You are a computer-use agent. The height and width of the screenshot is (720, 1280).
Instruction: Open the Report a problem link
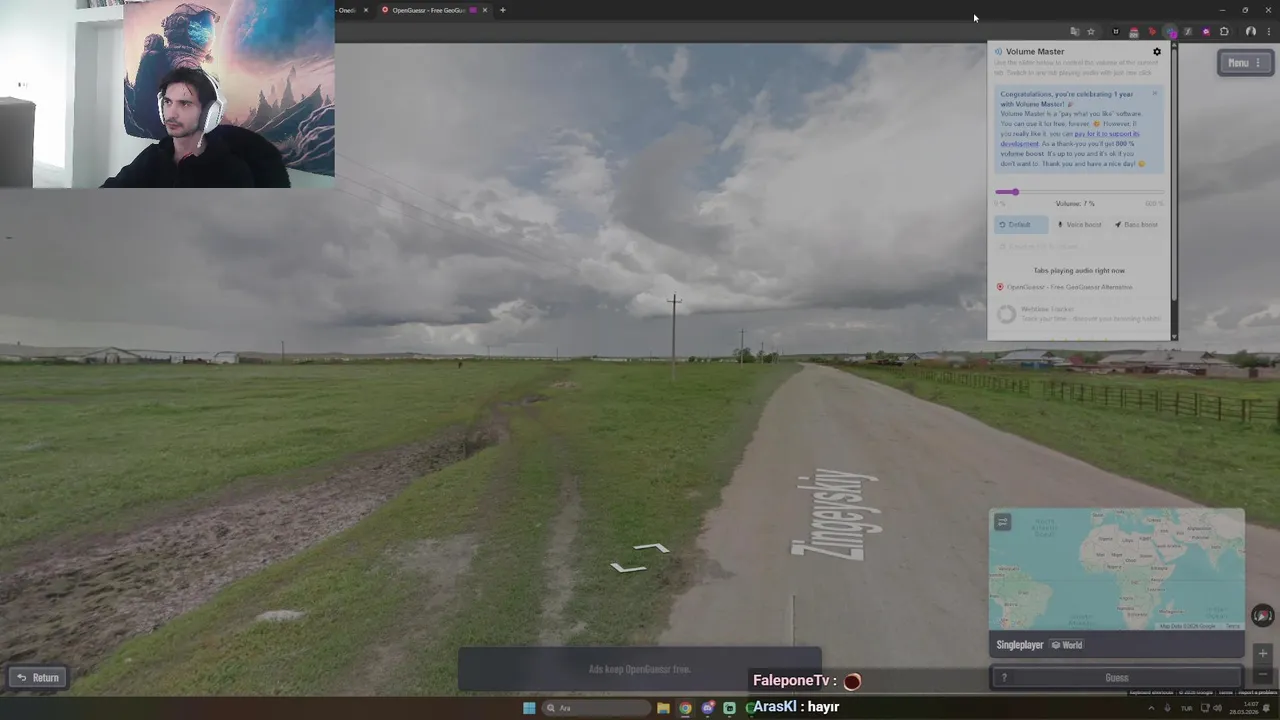point(1257,692)
